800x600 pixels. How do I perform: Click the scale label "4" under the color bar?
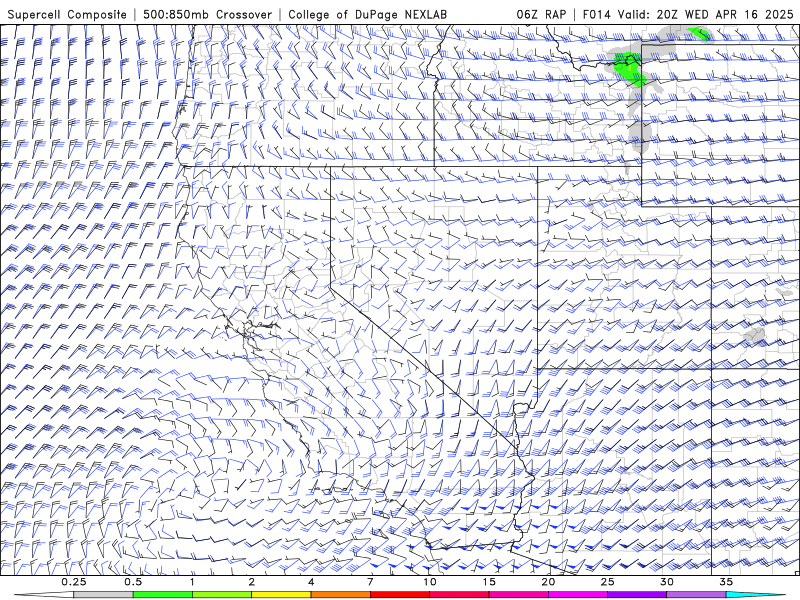tap(311, 582)
